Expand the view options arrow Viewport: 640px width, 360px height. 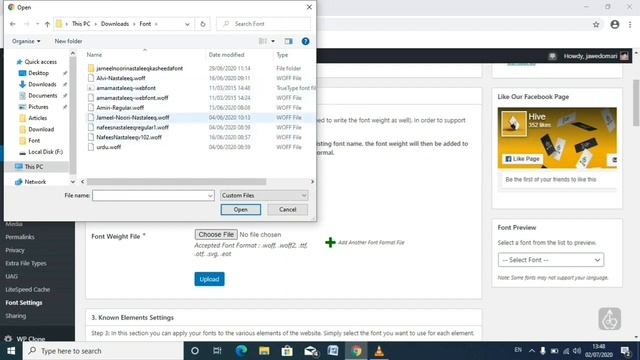click(x=273, y=41)
